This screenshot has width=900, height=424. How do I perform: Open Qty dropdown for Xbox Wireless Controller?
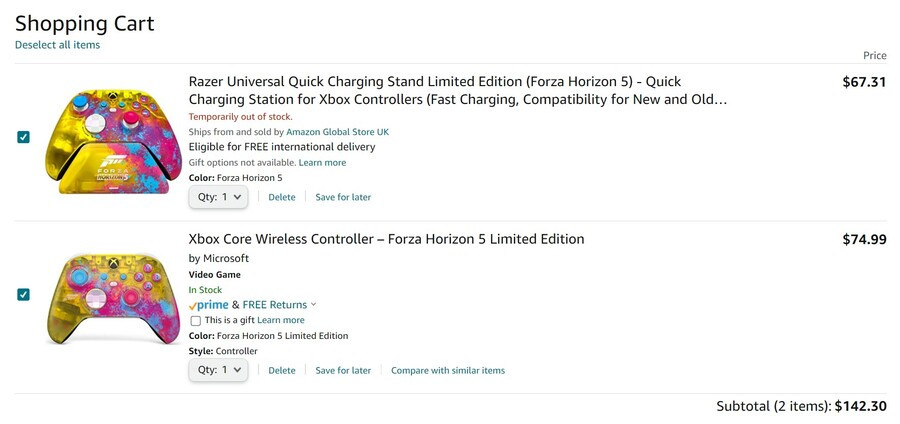tap(219, 370)
